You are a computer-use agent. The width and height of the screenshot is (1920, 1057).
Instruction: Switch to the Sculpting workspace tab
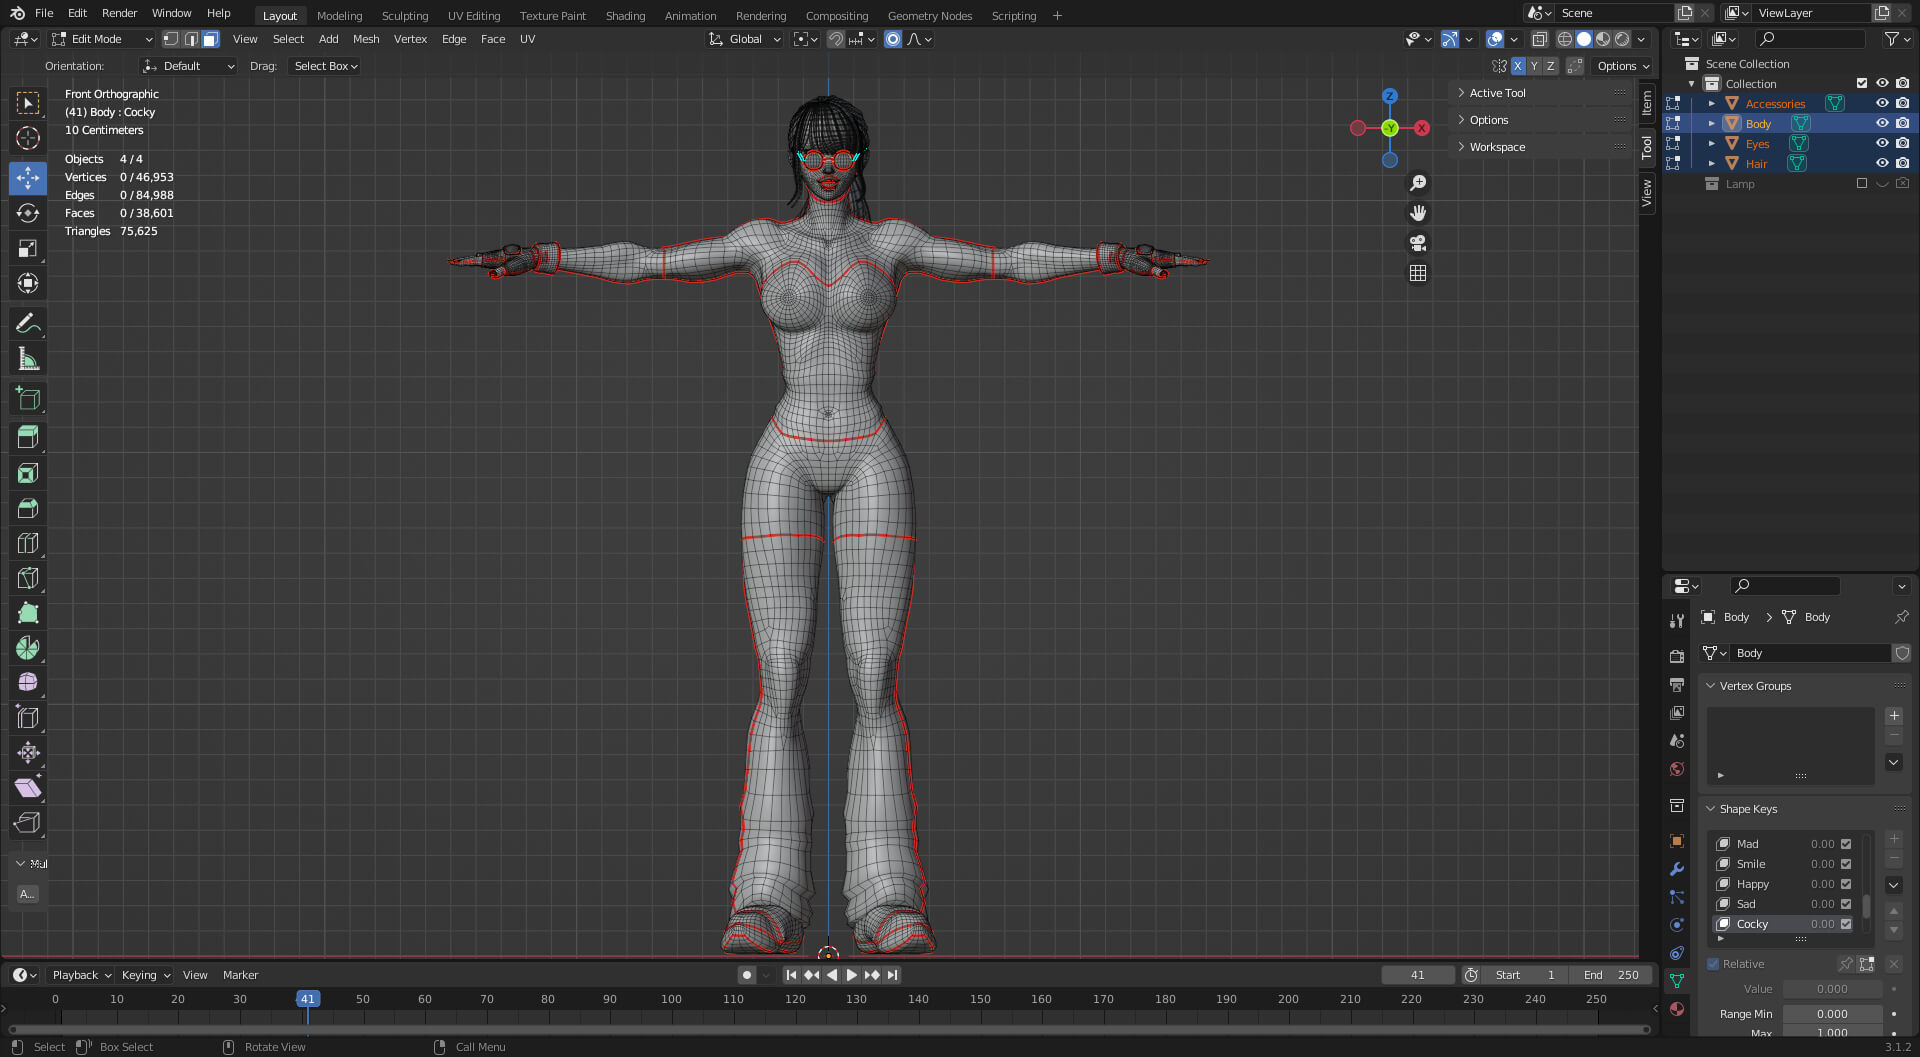[404, 16]
